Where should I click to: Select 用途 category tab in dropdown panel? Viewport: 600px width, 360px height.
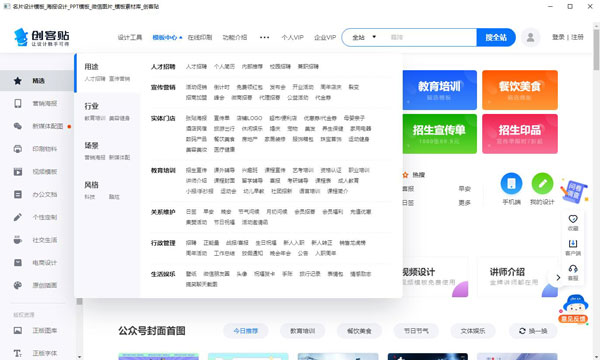[x=107, y=72]
